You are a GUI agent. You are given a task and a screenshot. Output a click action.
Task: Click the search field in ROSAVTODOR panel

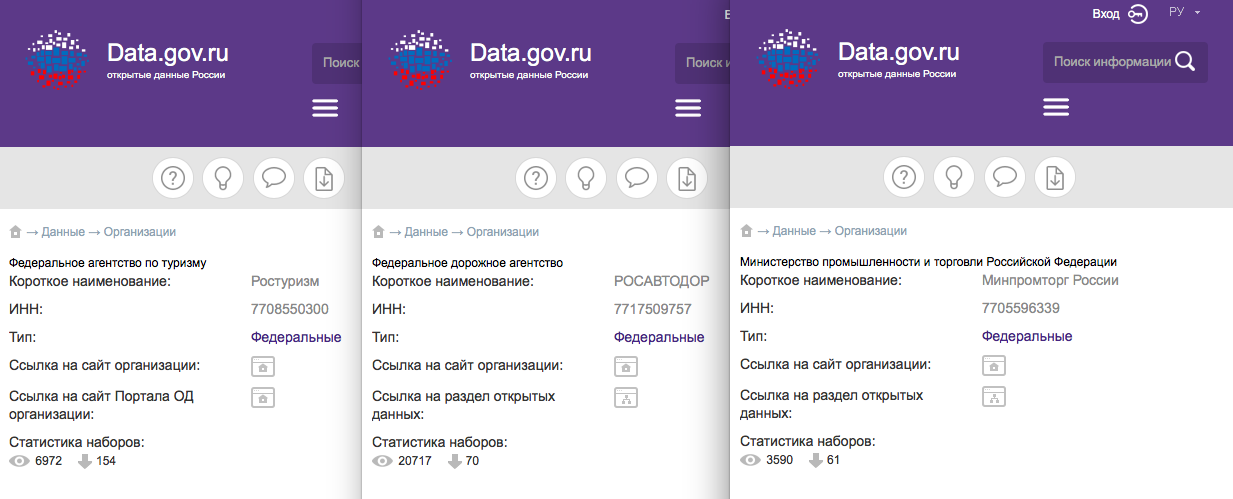(x=703, y=62)
